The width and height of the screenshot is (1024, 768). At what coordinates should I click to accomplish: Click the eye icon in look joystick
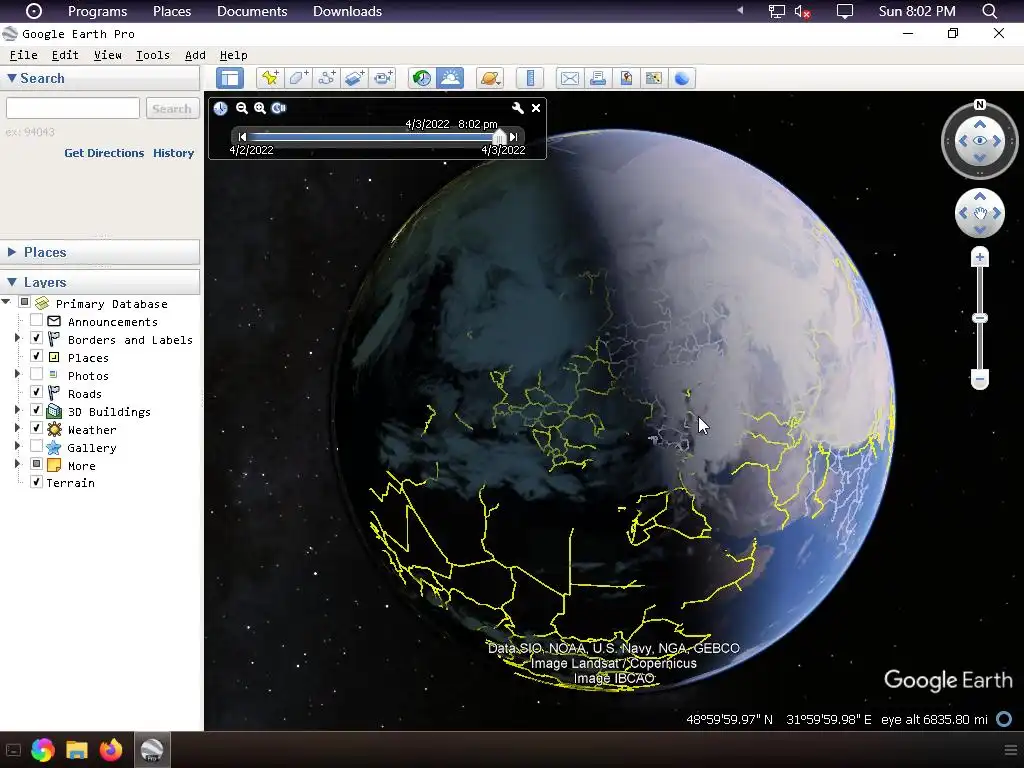click(980, 140)
